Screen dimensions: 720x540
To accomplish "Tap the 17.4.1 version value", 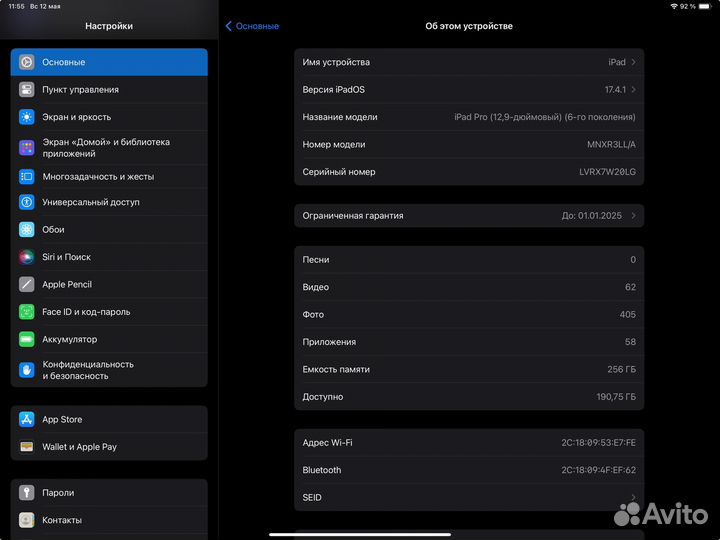I will pos(615,90).
